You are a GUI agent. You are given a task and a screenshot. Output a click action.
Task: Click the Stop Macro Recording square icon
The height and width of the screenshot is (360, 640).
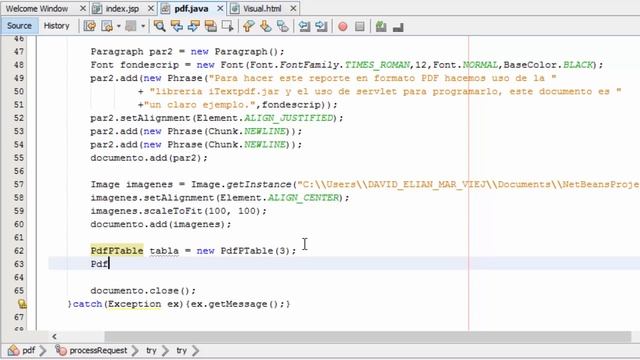(x=360, y=27)
